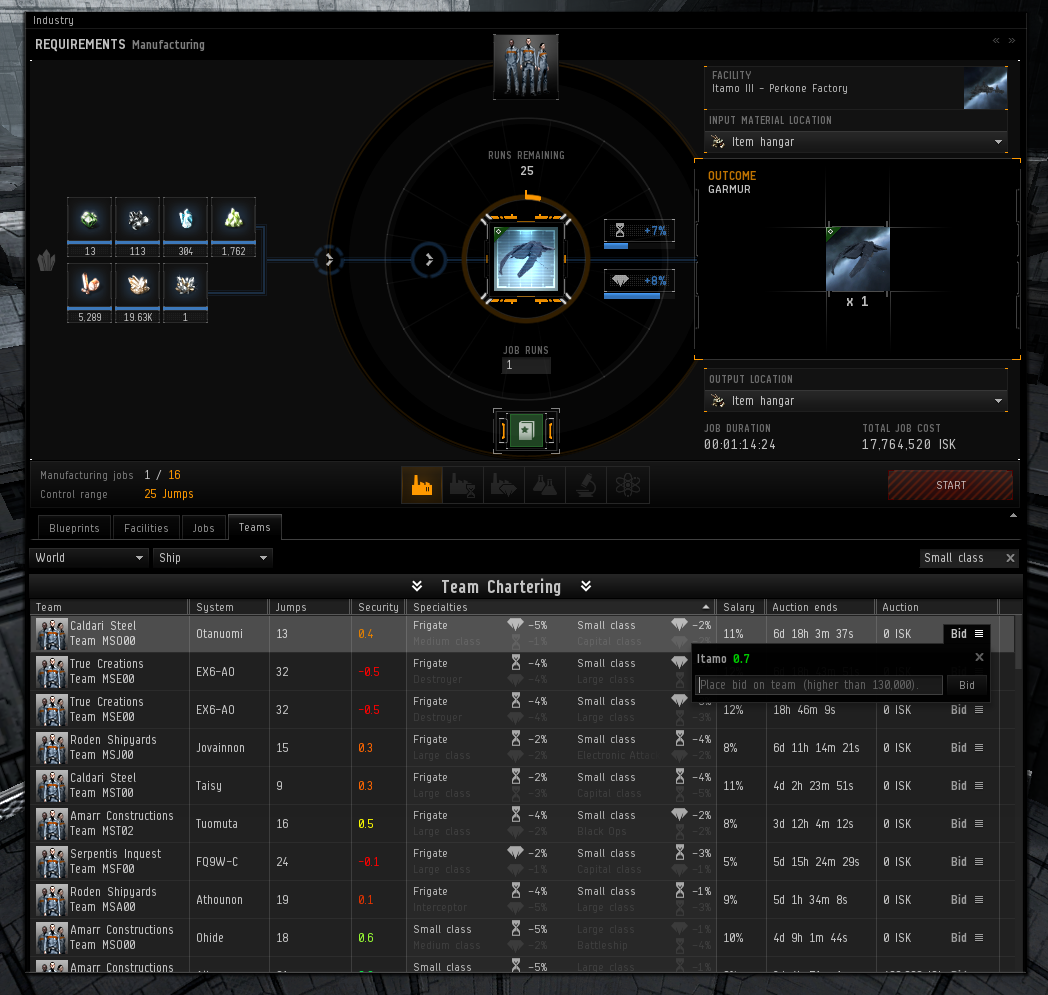
Task: Click the place bid amount field
Action: click(x=820, y=685)
